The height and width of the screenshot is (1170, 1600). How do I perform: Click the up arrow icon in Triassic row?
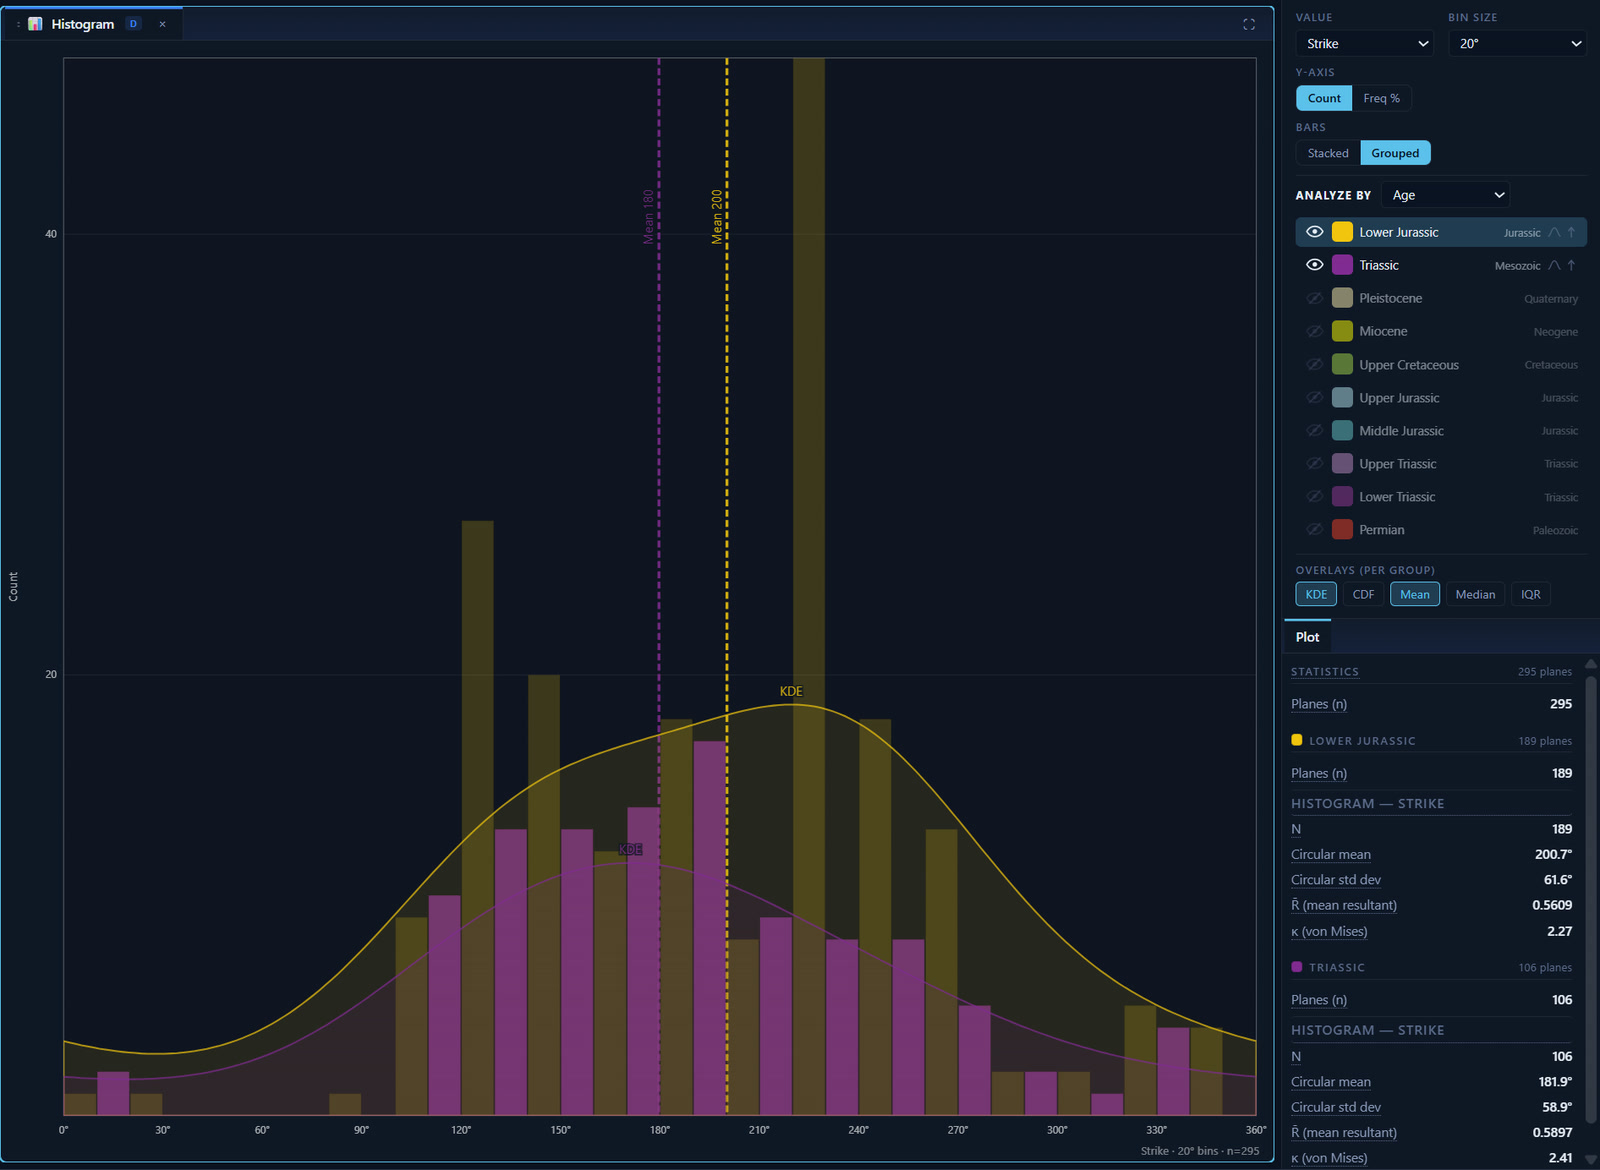pyautogui.click(x=1571, y=265)
